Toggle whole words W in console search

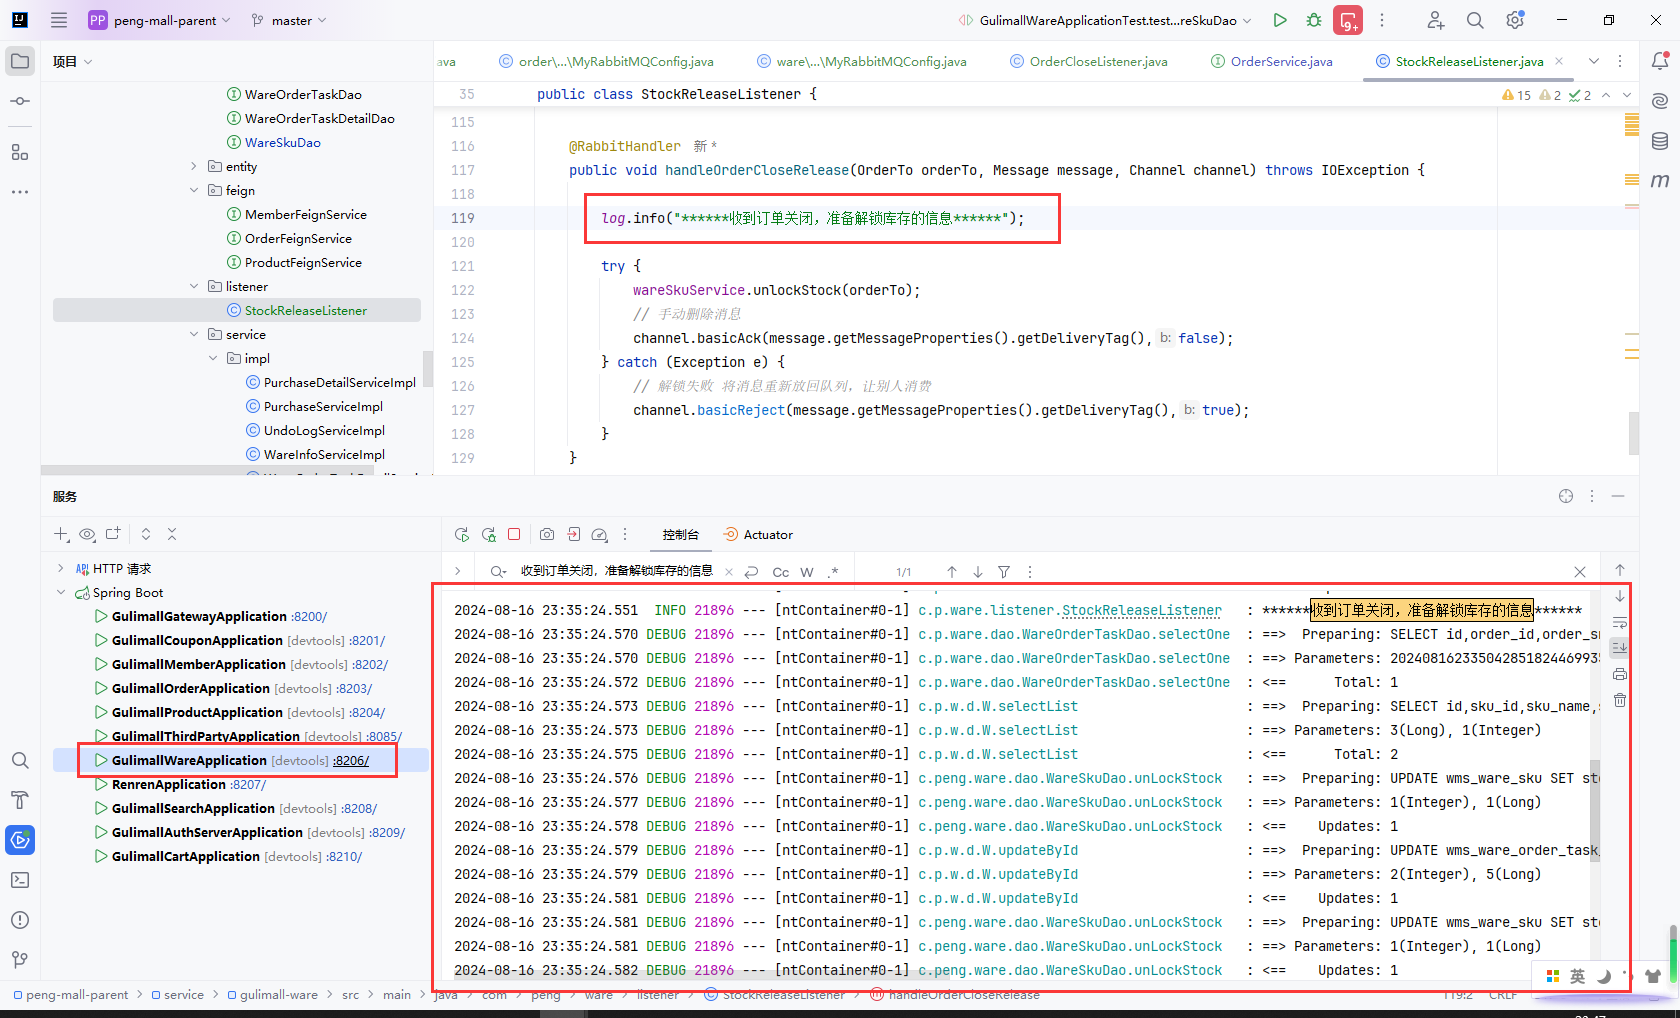pos(807,572)
